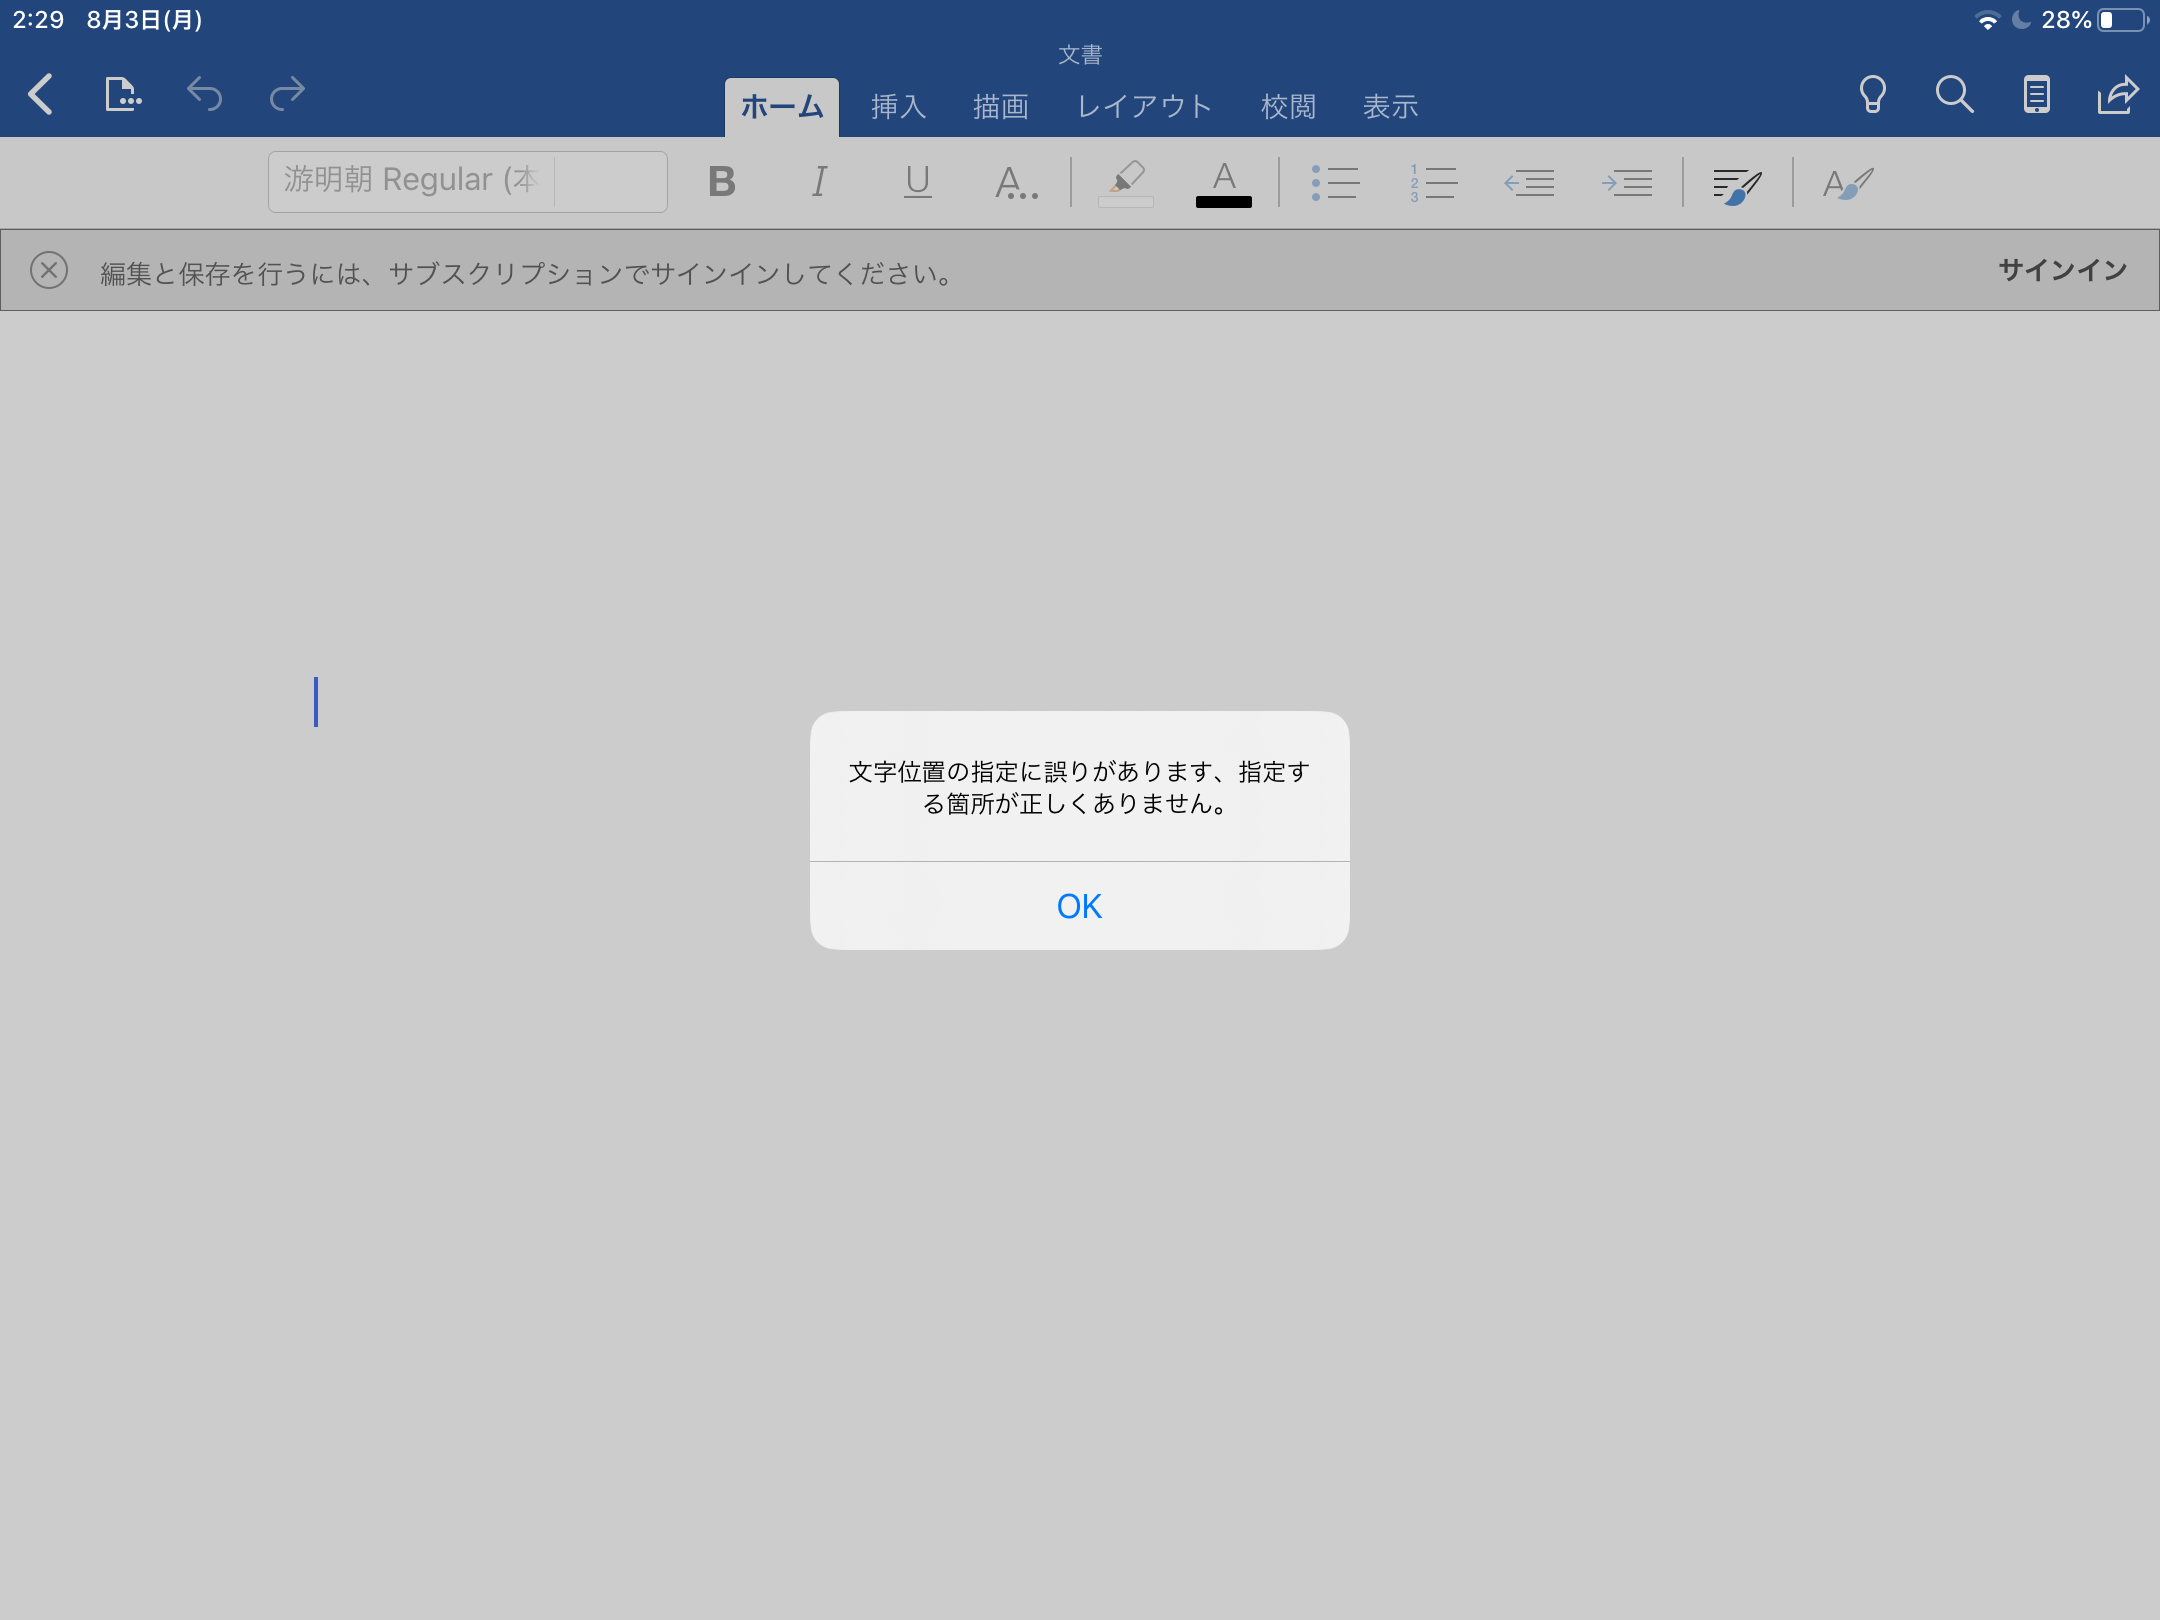Toggle underline formatting
This screenshot has height=1620, width=2160.
click(915, 182)
